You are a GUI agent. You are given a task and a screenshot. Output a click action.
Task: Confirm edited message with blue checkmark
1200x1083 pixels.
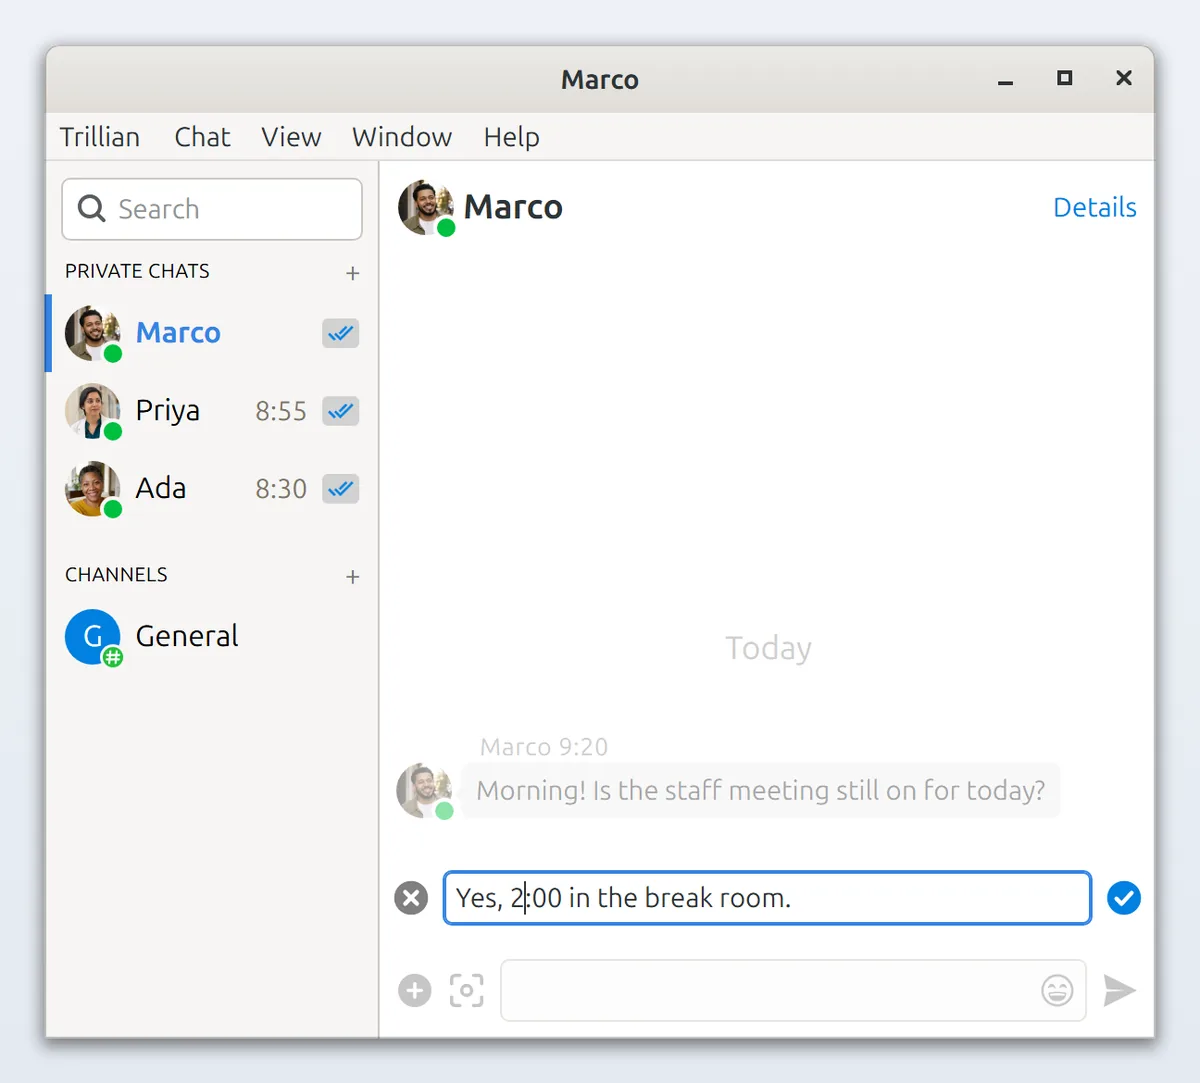pos(1124,898)
